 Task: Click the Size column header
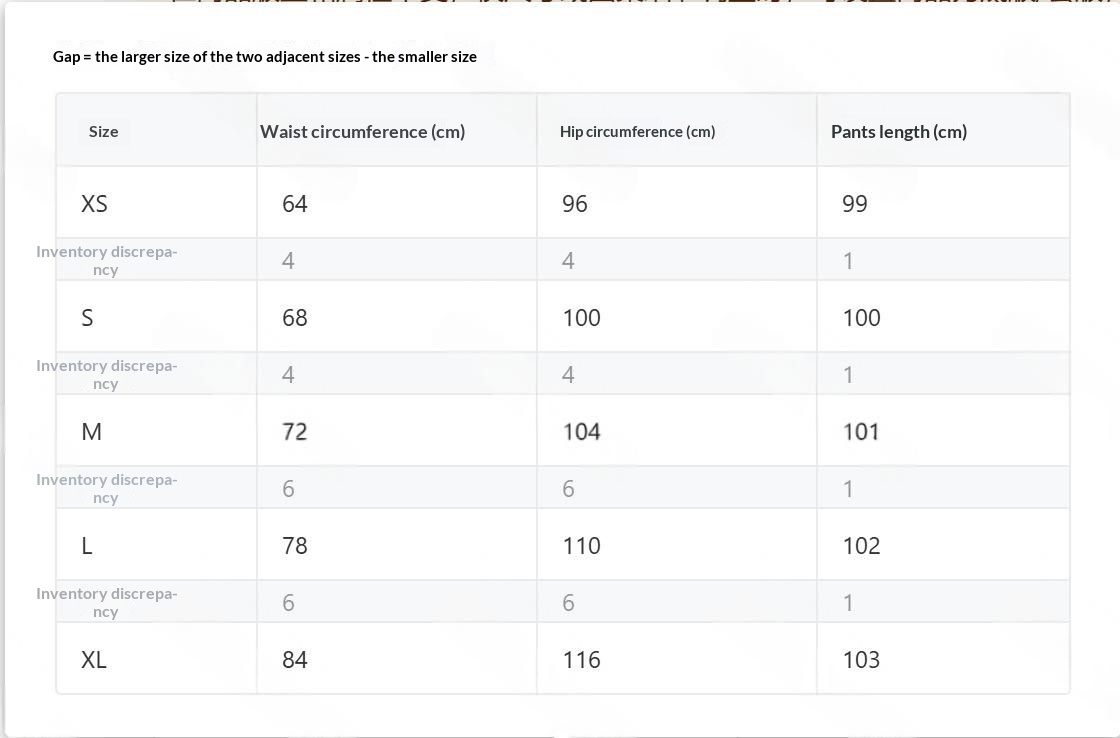104,131
